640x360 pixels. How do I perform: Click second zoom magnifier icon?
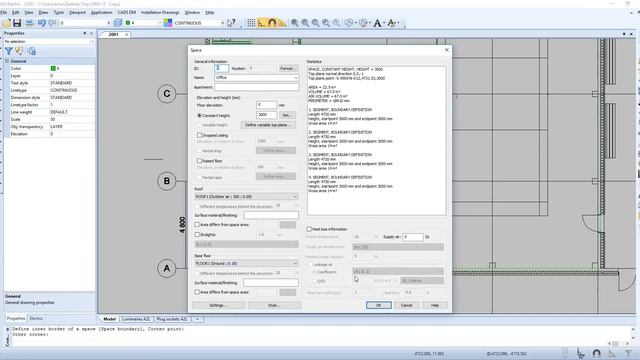[x=305, y=23]
